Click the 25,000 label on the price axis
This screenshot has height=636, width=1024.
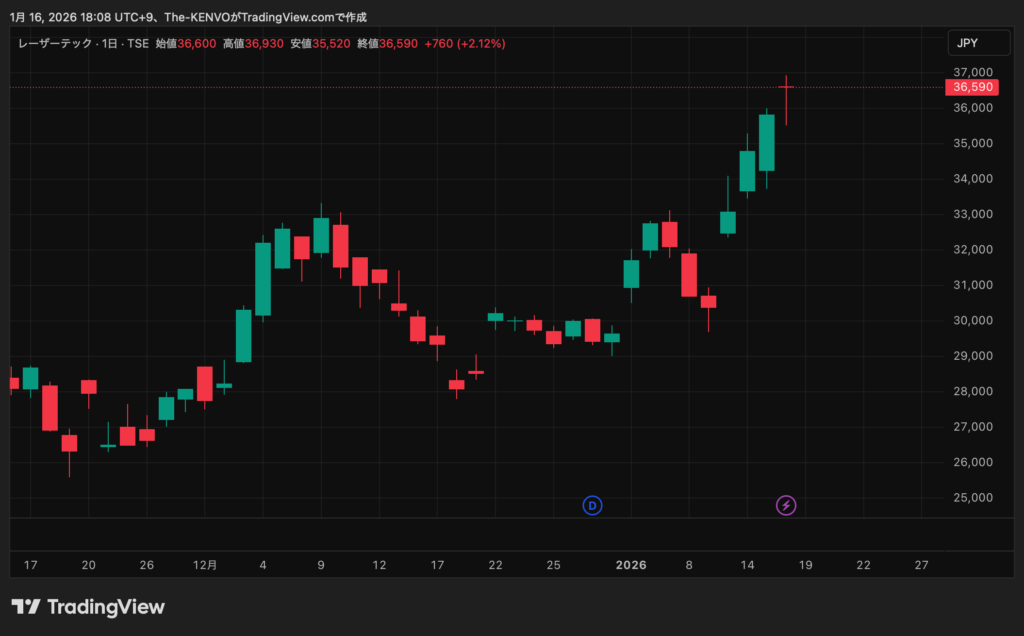coord(971,498)
